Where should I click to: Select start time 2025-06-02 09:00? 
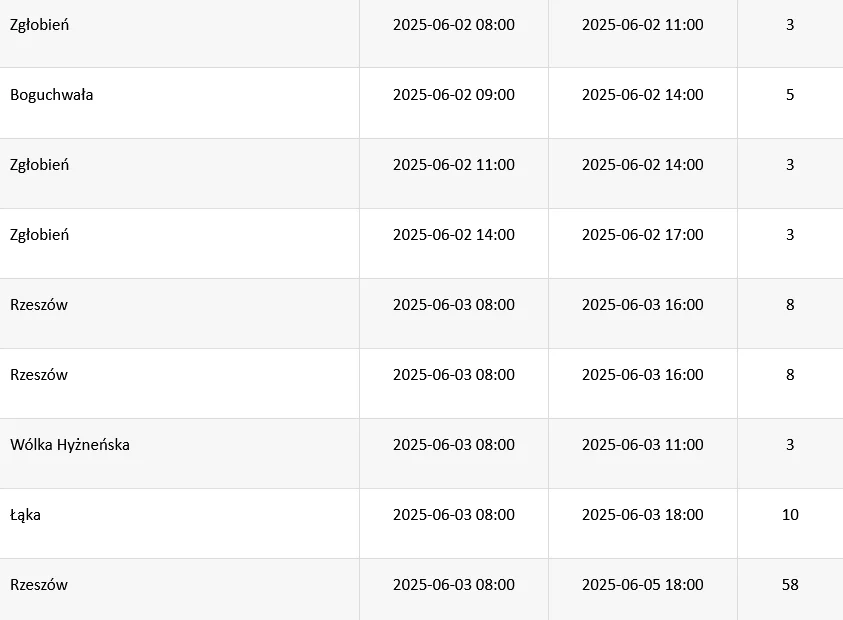(x=453, y=95)
